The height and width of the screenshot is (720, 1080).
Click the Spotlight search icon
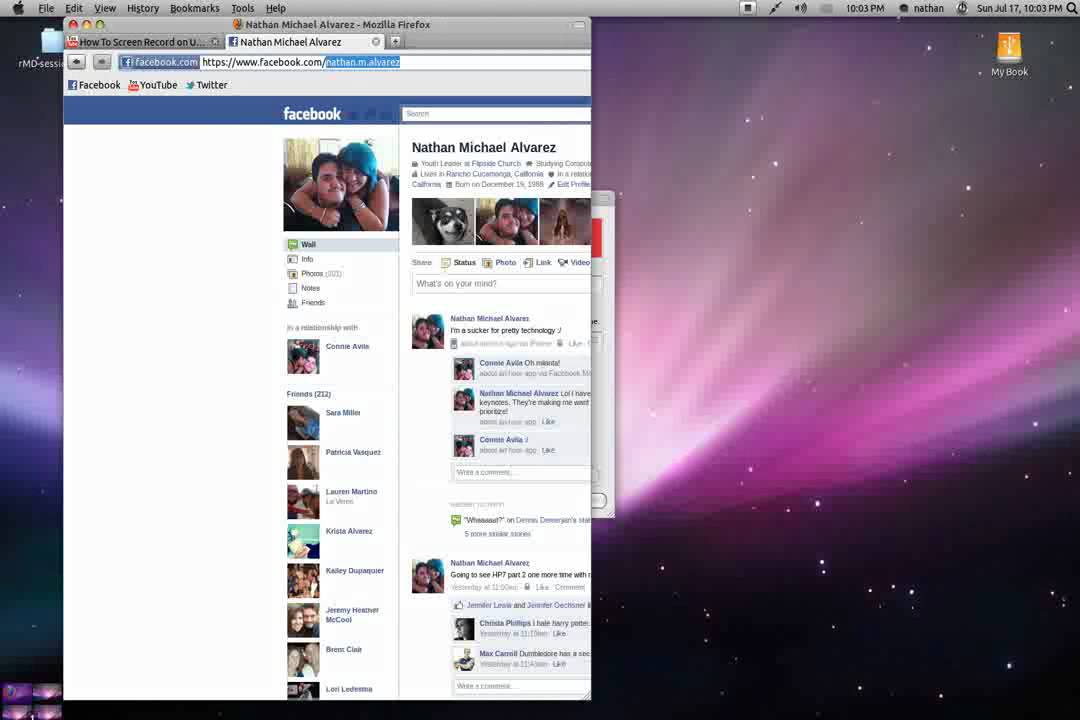click(x=1072, y=8)
